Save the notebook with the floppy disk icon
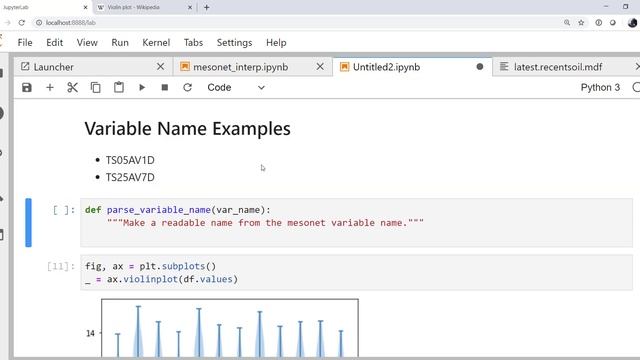 pos(27,87)
